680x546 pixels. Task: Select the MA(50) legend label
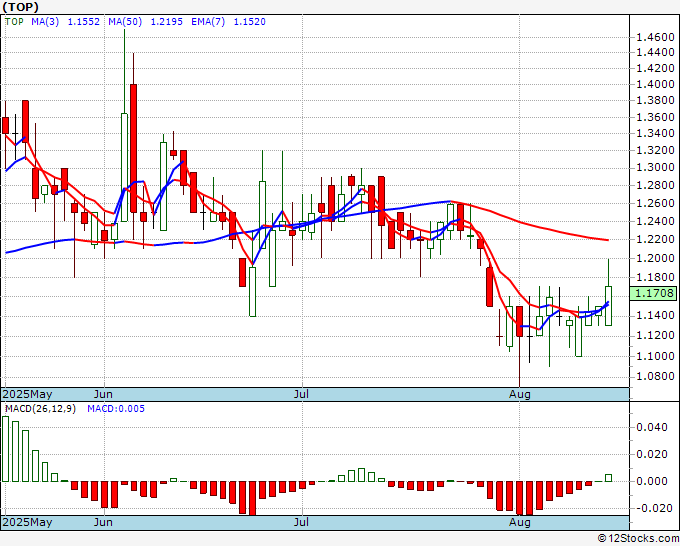click(125, 21)
